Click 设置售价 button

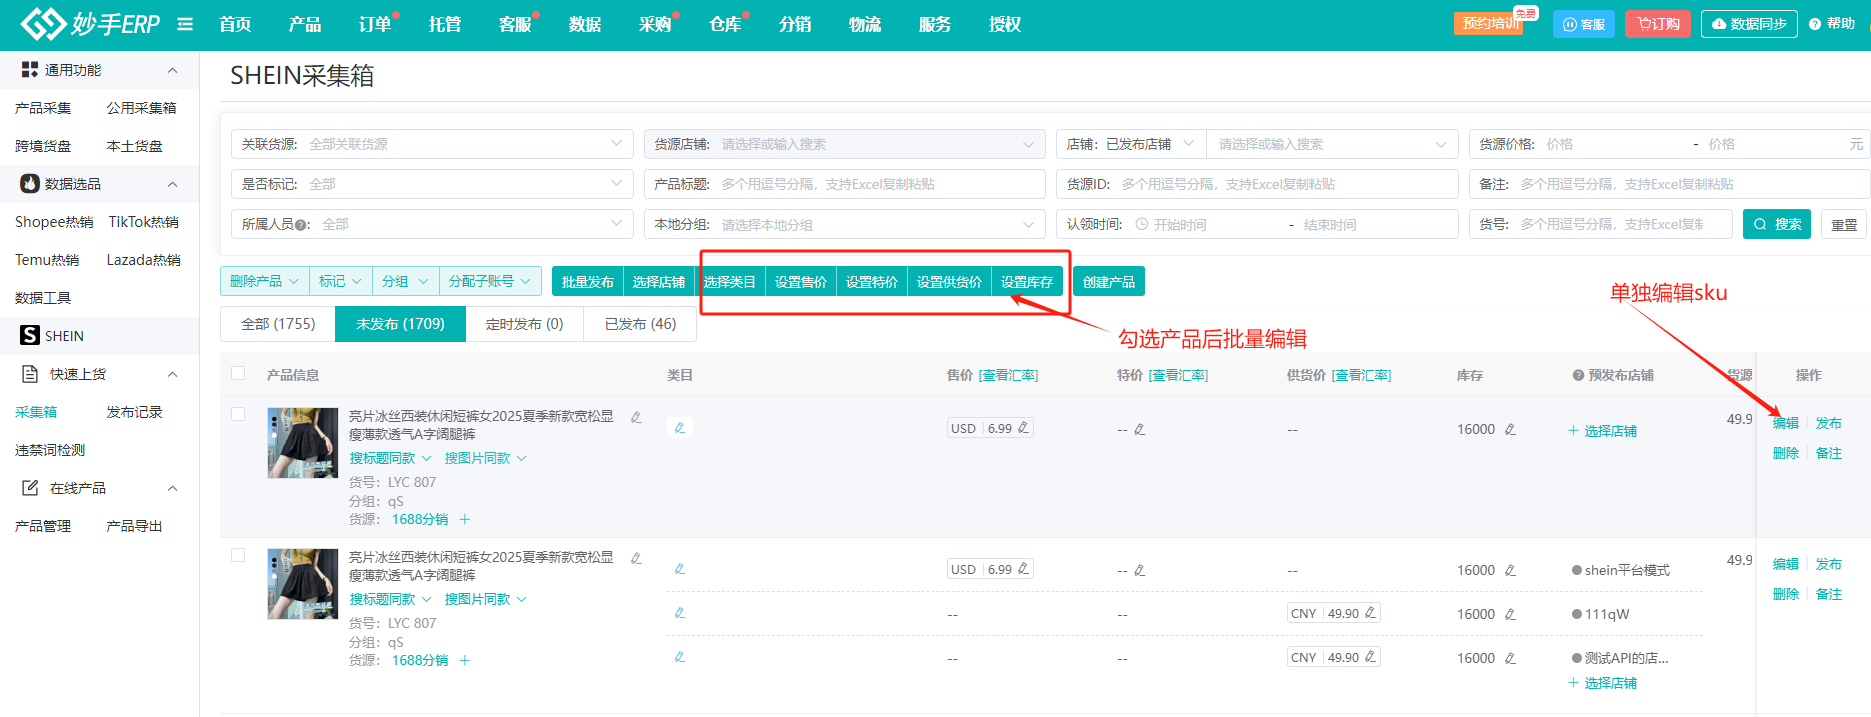pos(800,282)
